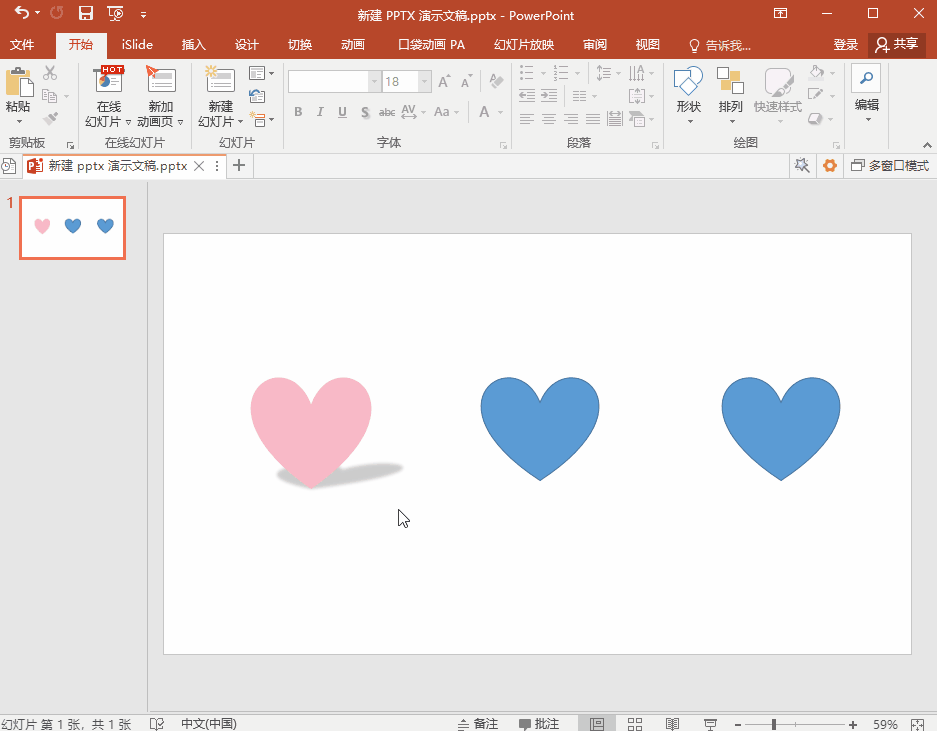Click the Quick Styles (快速样式) icon
The width and height of the screenshot is (937, 731).
tap(778, 82)
